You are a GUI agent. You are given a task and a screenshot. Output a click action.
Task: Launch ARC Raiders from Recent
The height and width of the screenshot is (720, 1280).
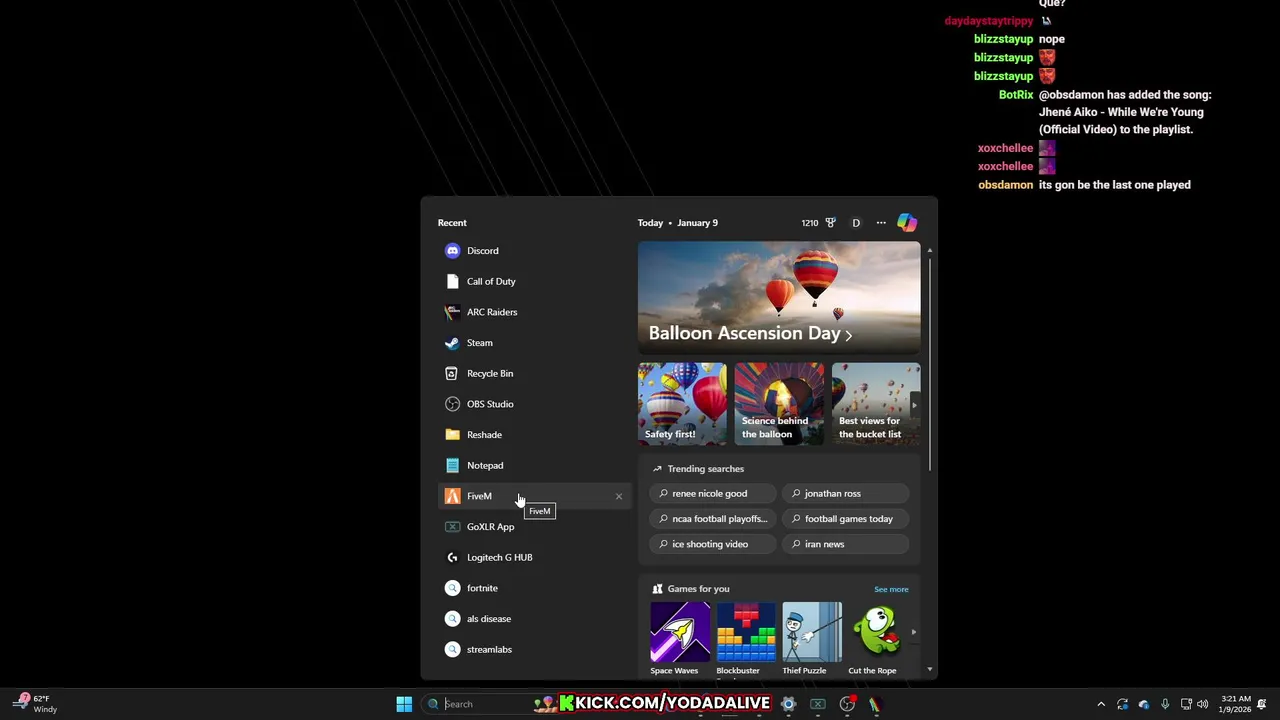(x=535, y=312)
